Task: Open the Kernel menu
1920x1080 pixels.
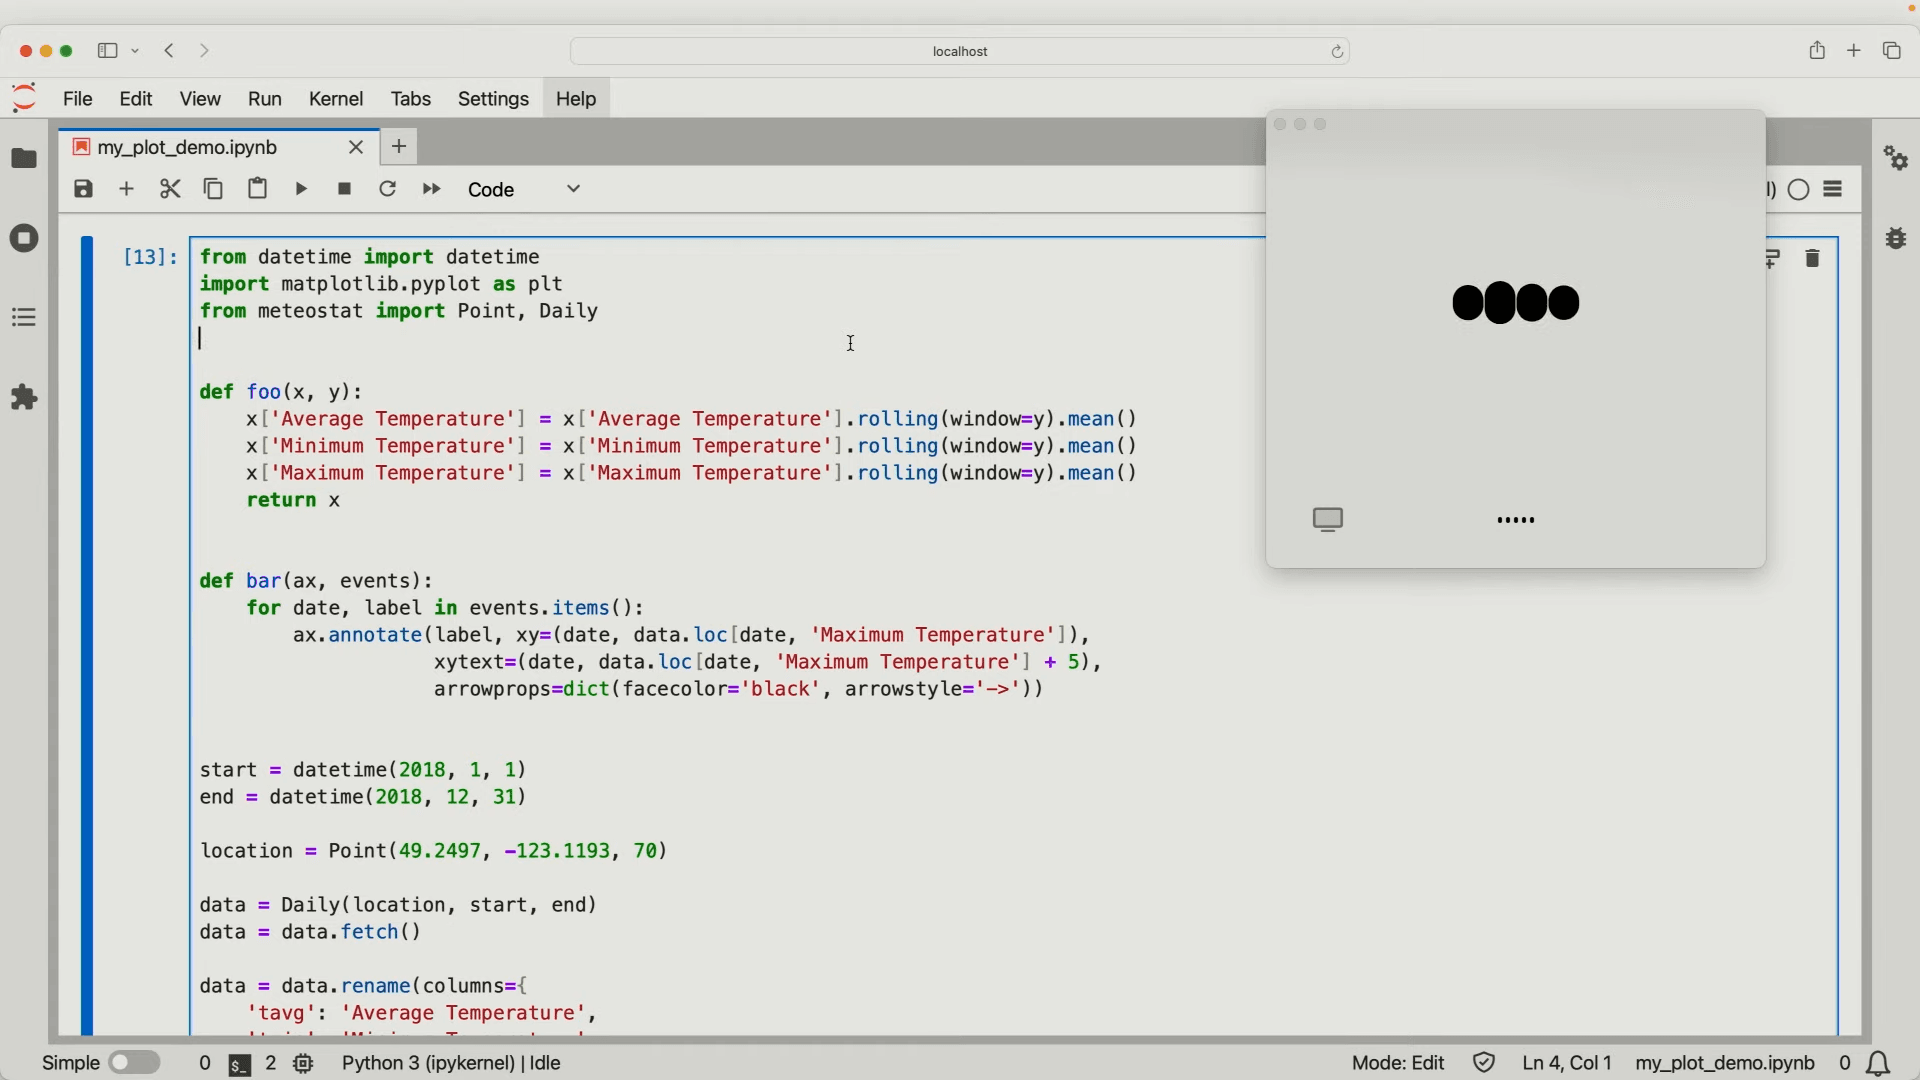Action: [x=336, y=99]
